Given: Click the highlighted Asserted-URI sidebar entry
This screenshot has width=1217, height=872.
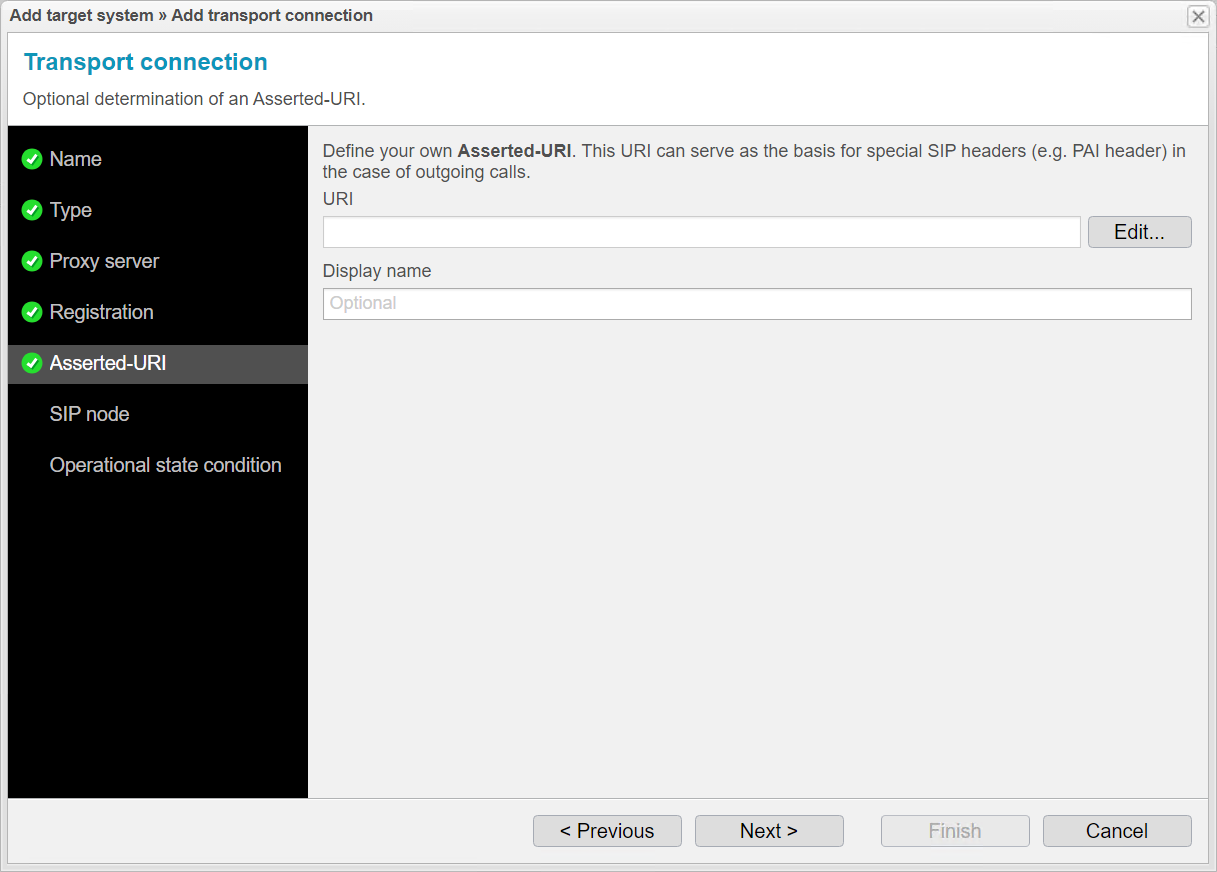Looking at the screenshot, I should pyautogui.click(x=107, y=364).
